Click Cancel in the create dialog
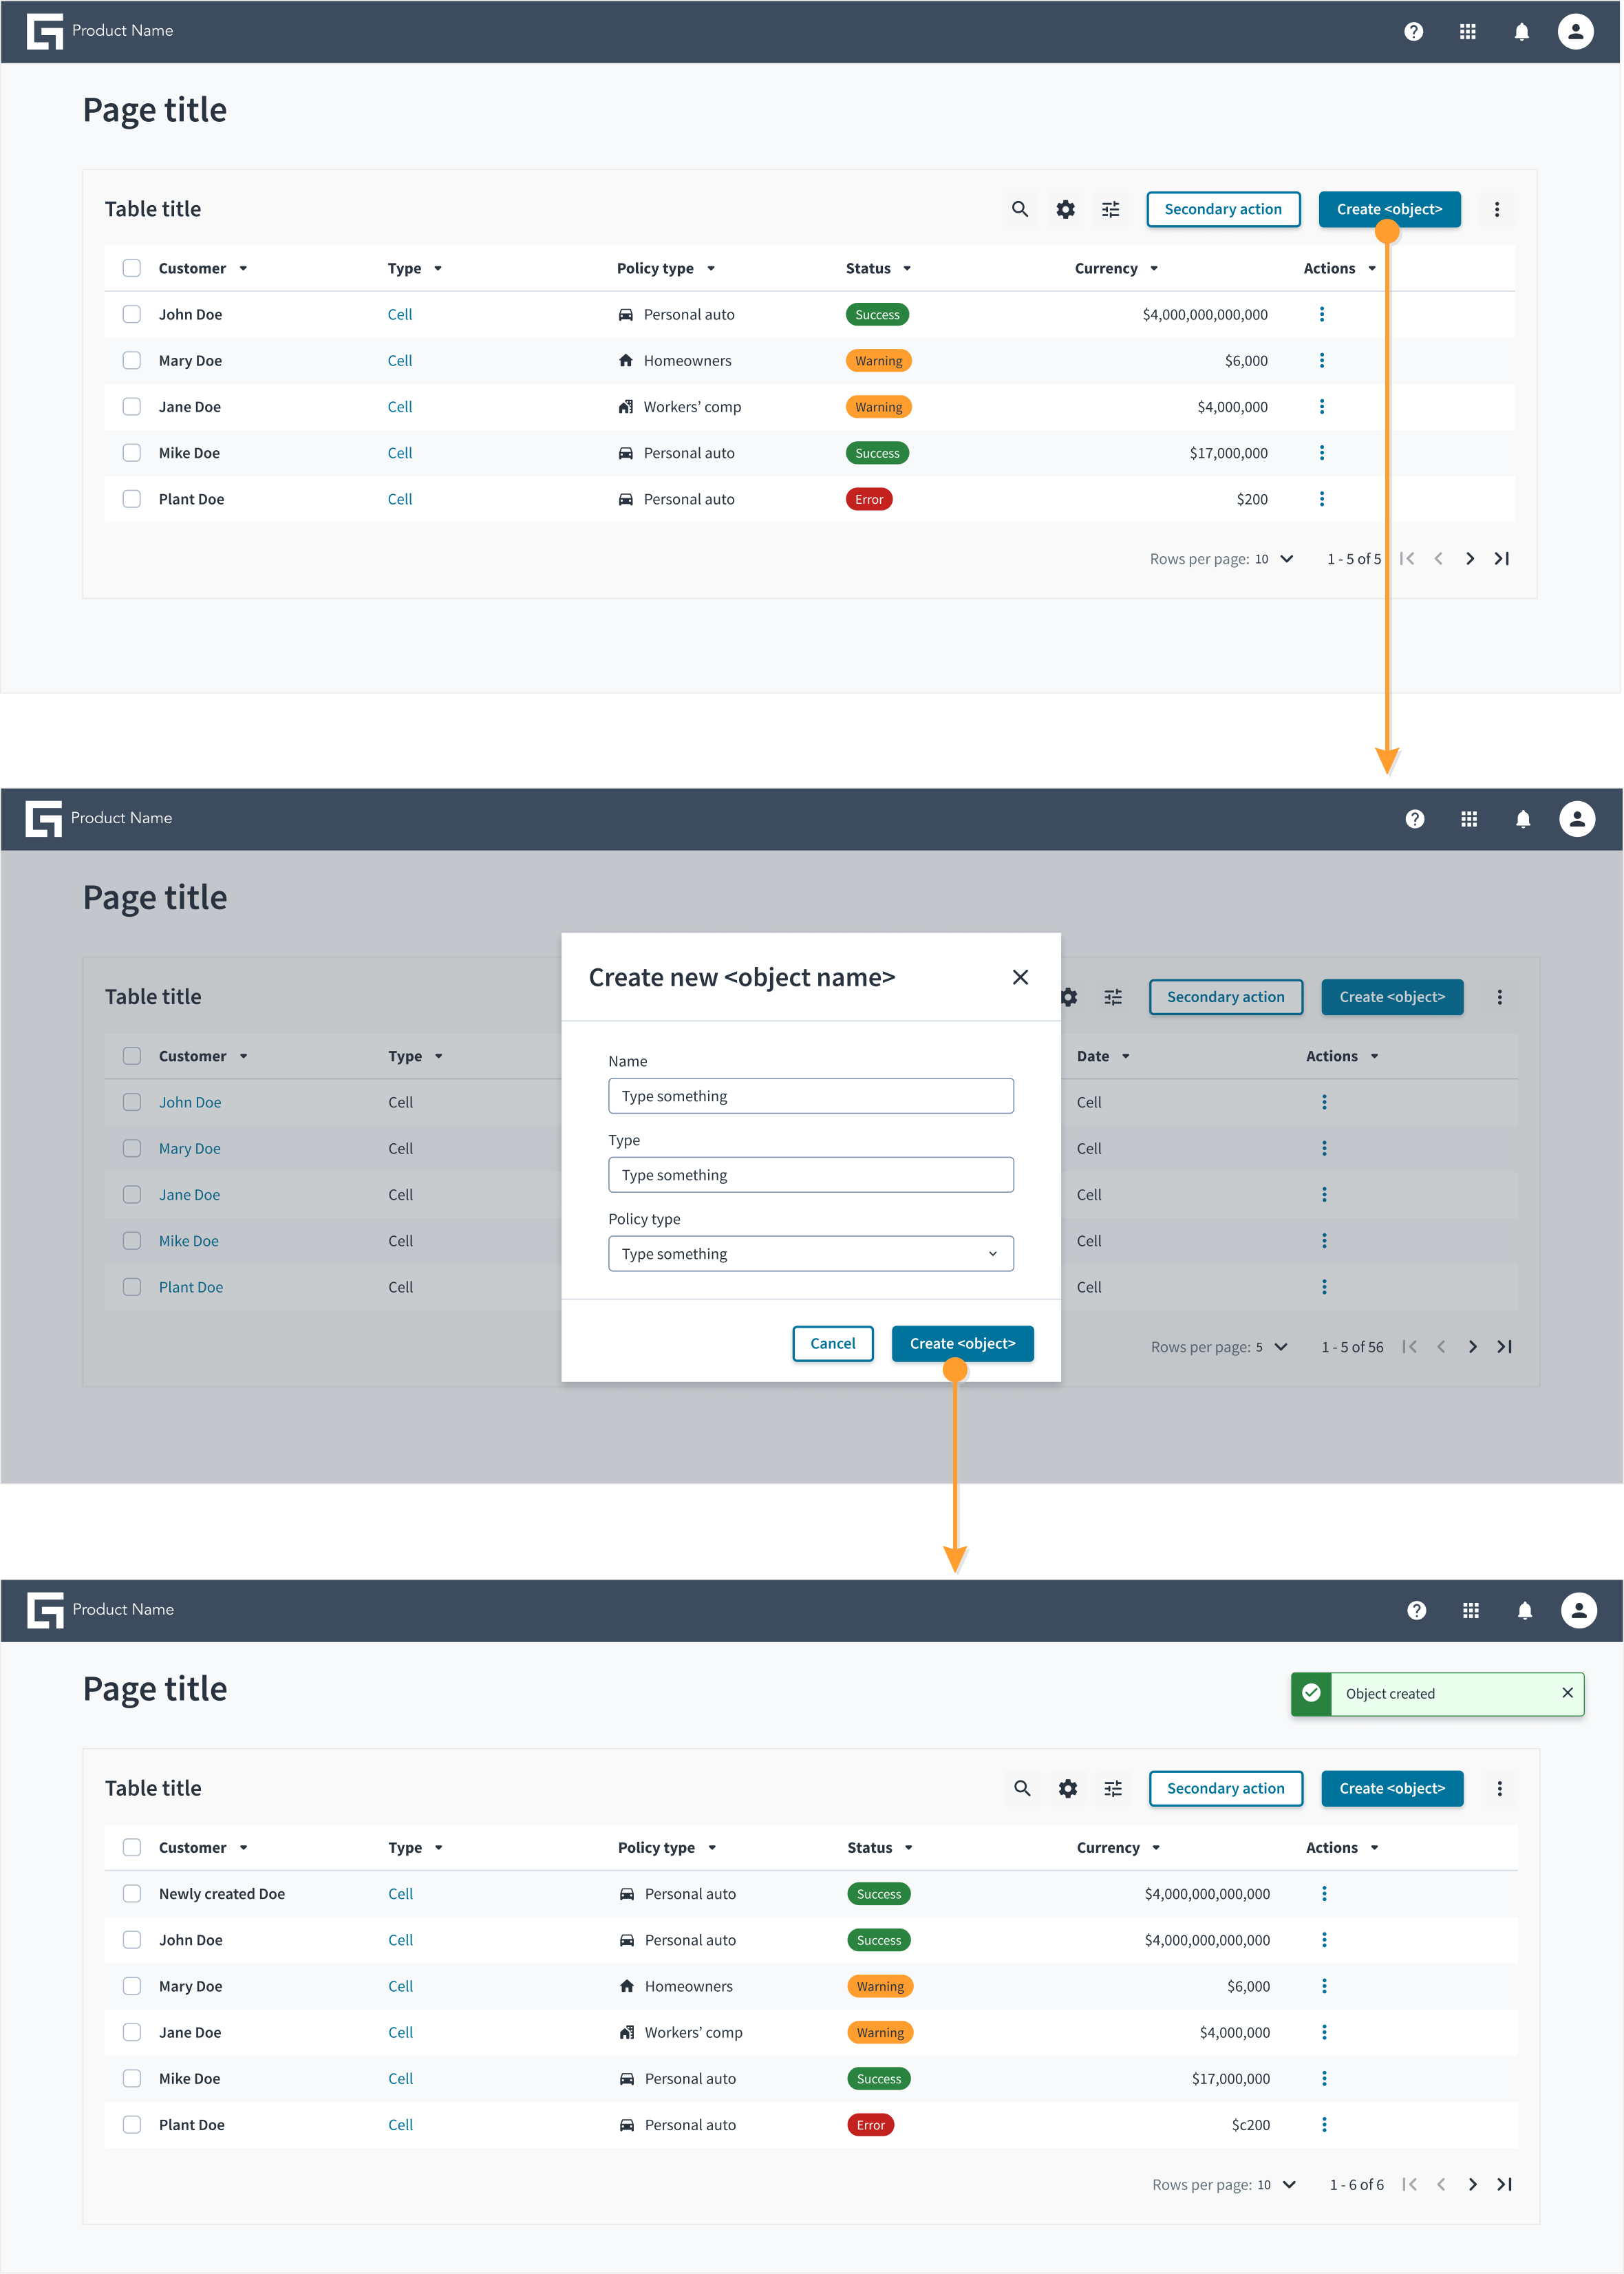Image resolution: width=1624 pixels, height=2274 pixels. (833, 1344)
